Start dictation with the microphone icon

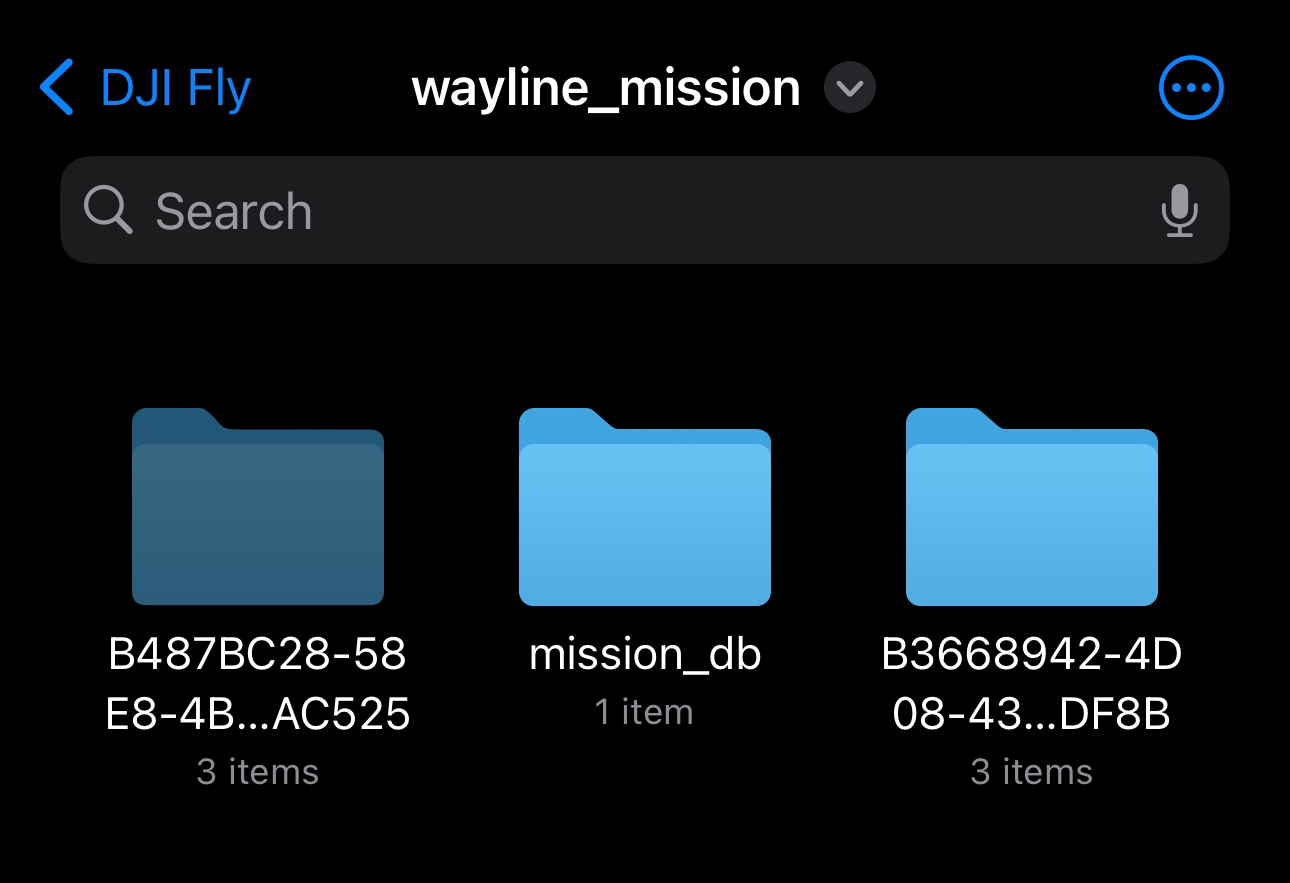click(1180, 210)
